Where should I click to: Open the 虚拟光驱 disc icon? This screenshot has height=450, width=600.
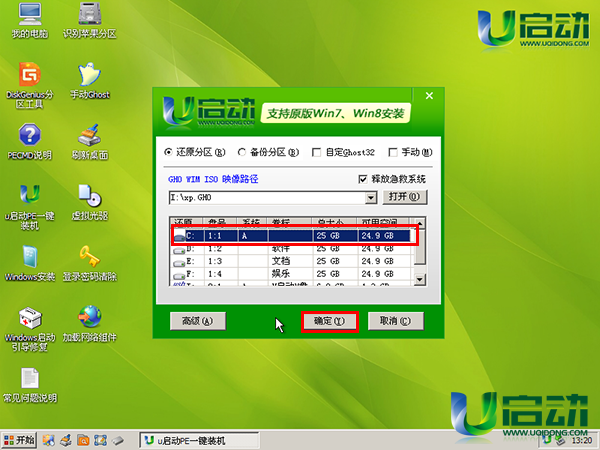point(90,202)
